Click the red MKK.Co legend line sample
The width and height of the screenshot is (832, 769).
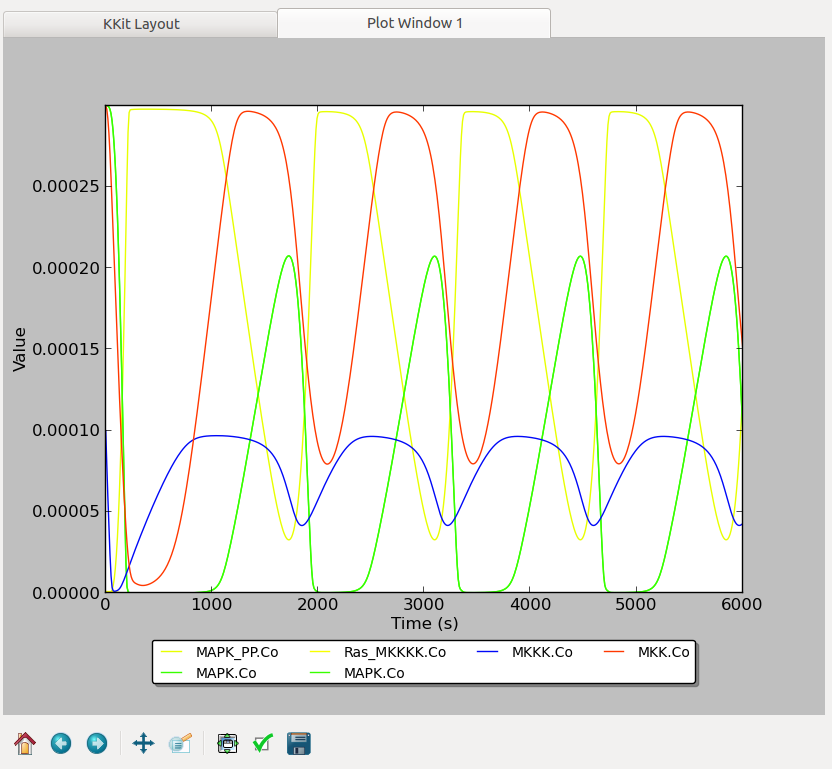(614, 652)
